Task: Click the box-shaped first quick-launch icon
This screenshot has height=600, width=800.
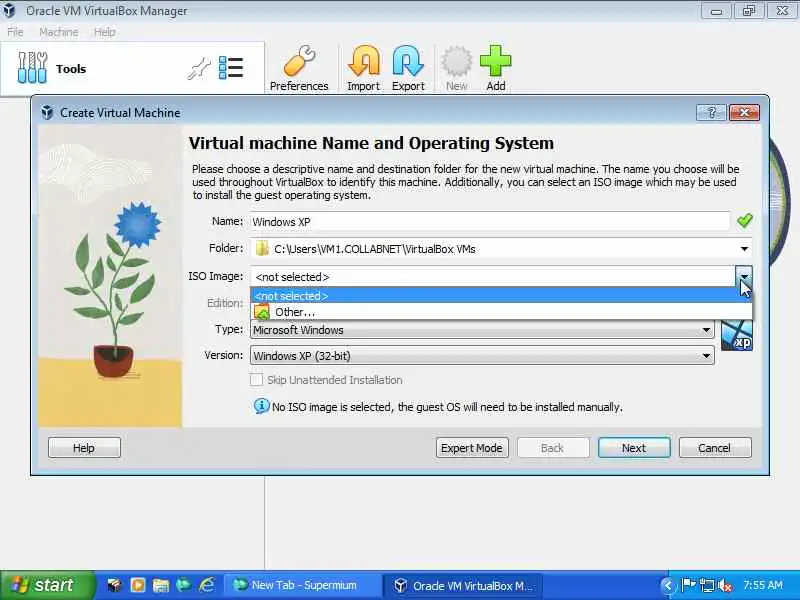Action: click(114, 585)
